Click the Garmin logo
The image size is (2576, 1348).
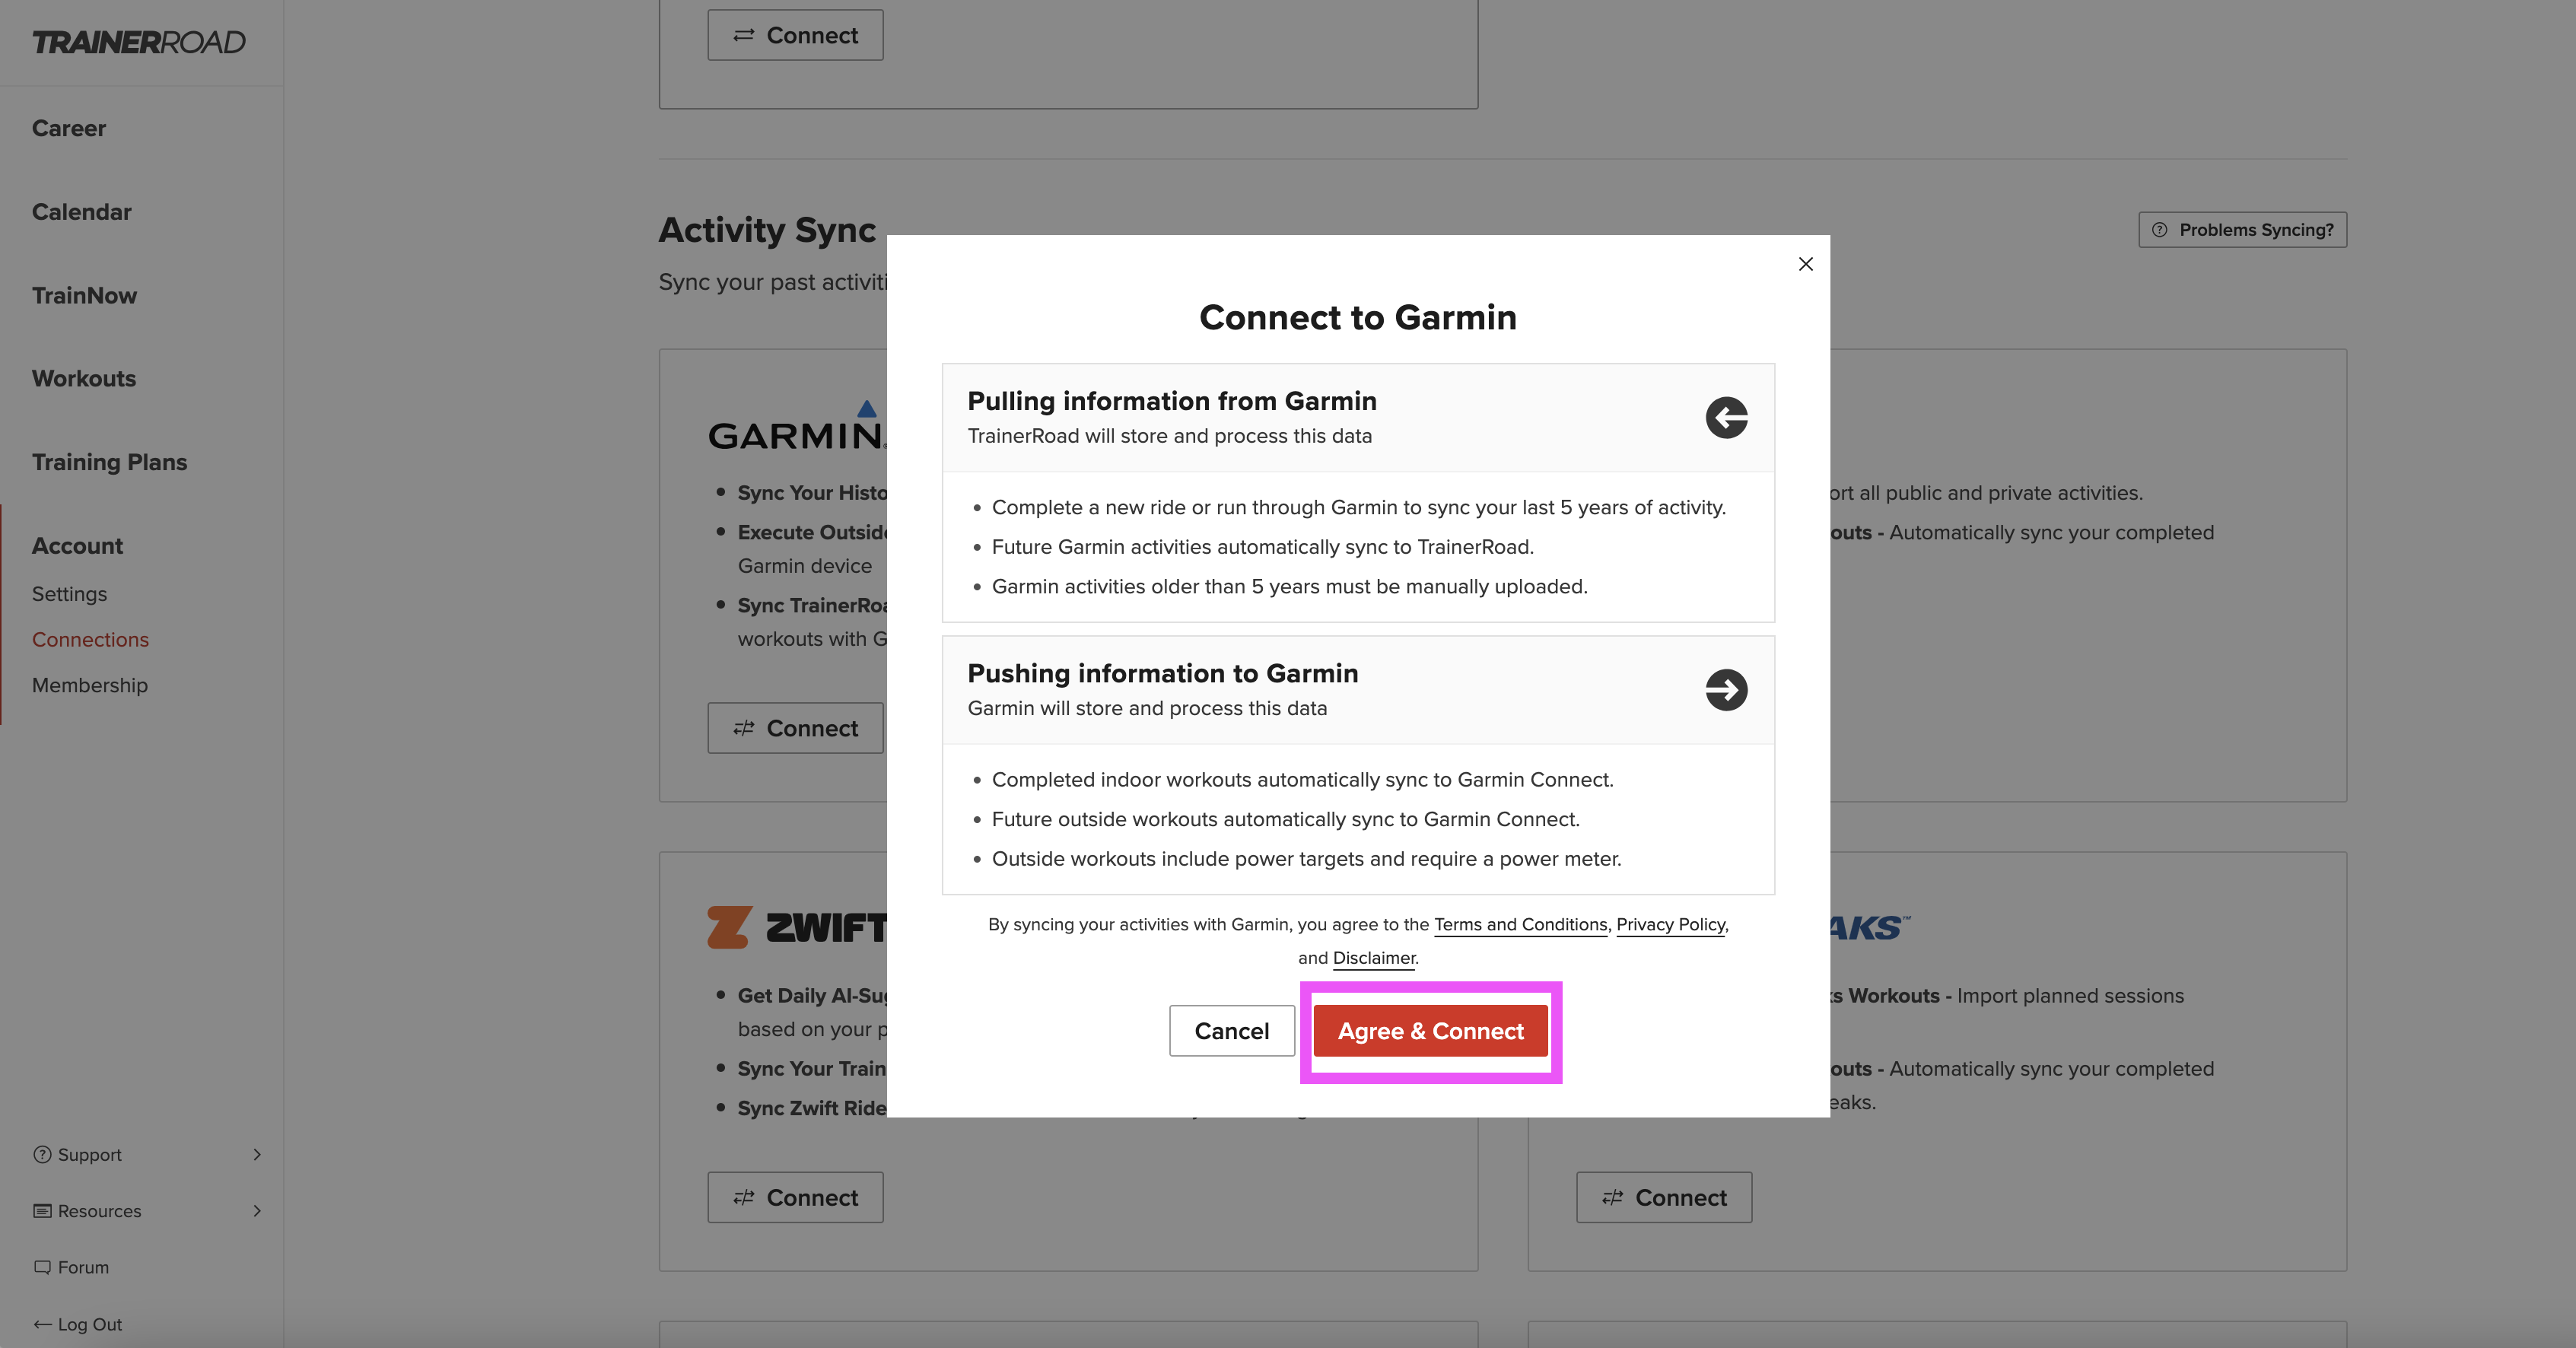click(797, 426)
